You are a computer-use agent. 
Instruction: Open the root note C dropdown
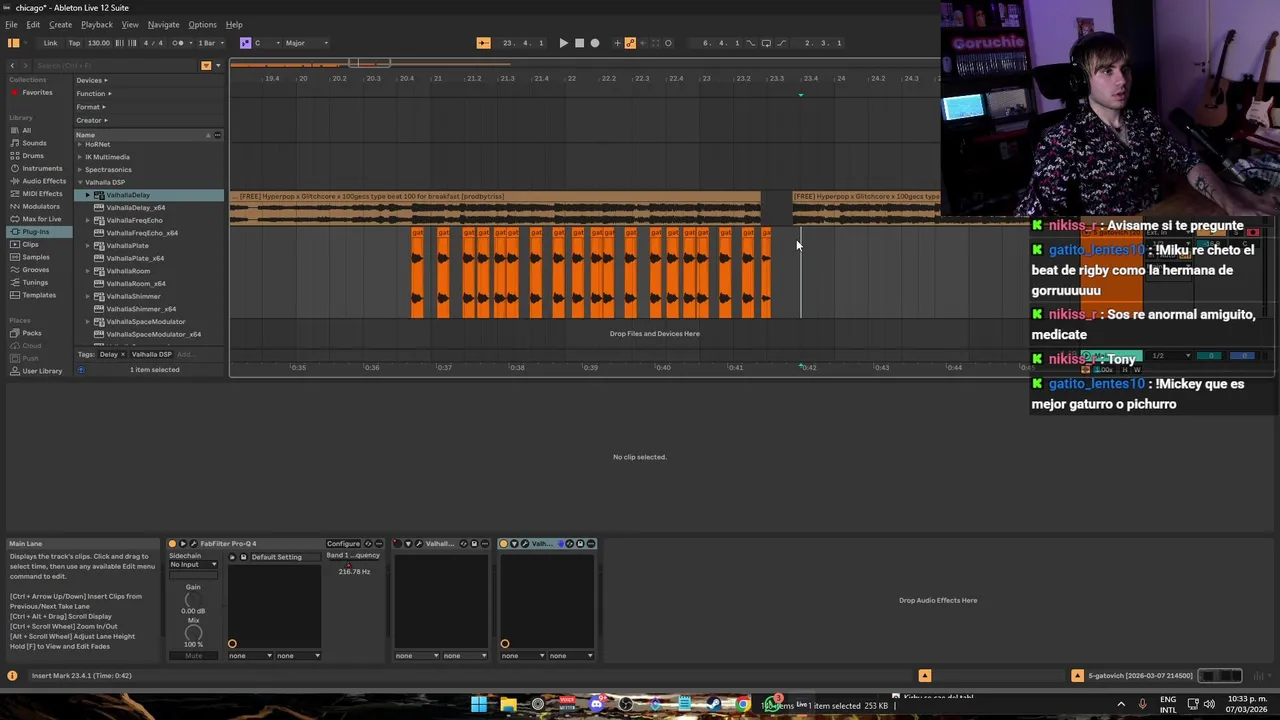267,43
